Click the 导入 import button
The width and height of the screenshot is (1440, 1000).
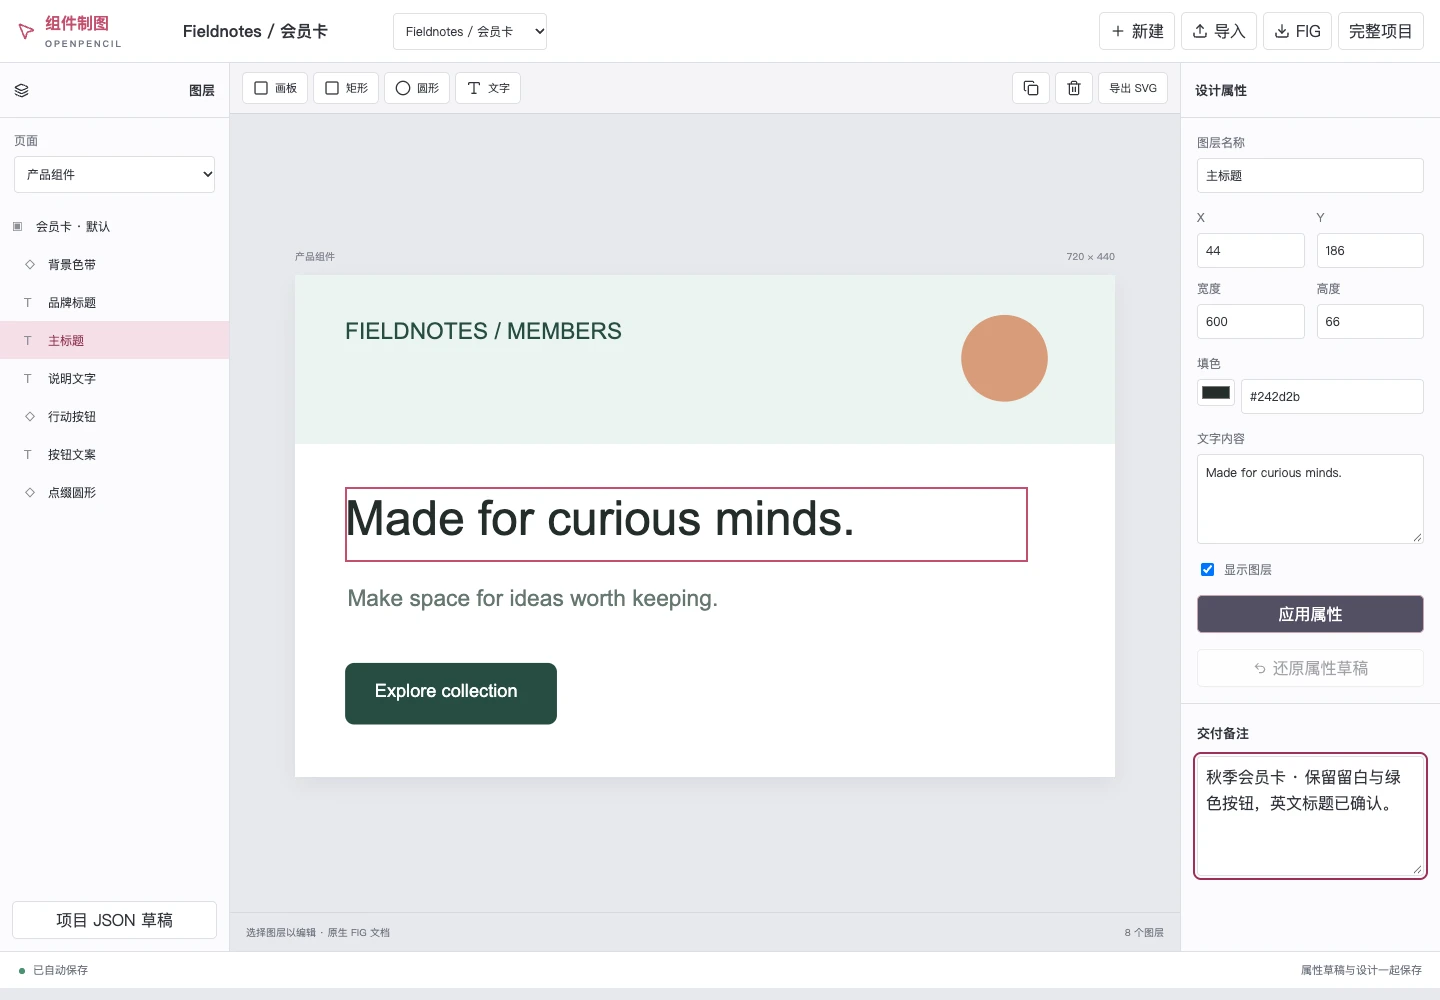click(x=1219, y=31)
